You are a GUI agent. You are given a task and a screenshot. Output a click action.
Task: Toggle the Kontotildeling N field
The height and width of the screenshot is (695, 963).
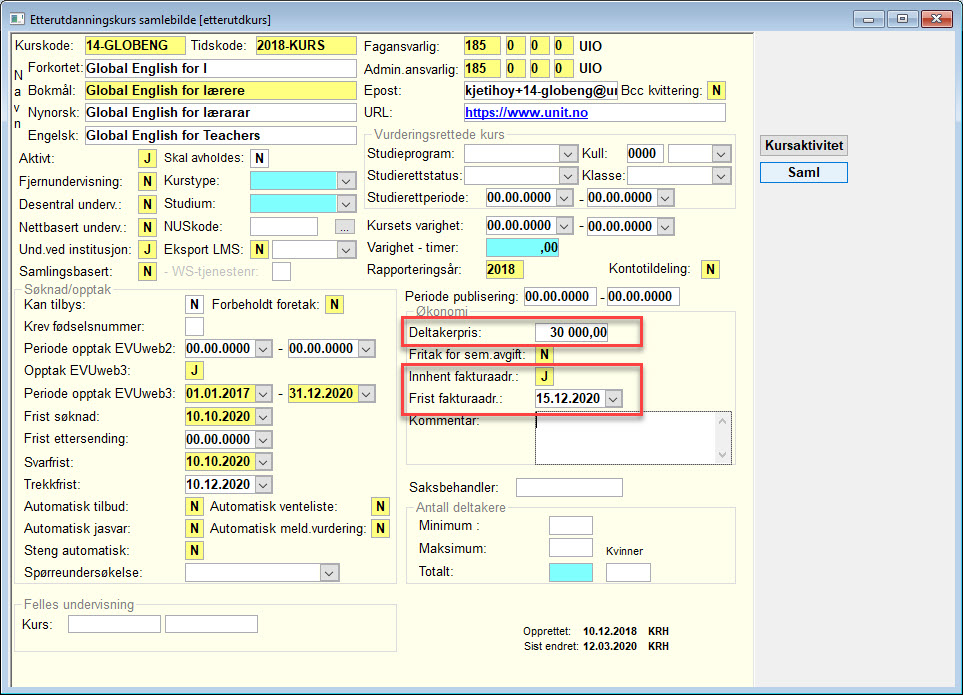click(x=711, y=270)
